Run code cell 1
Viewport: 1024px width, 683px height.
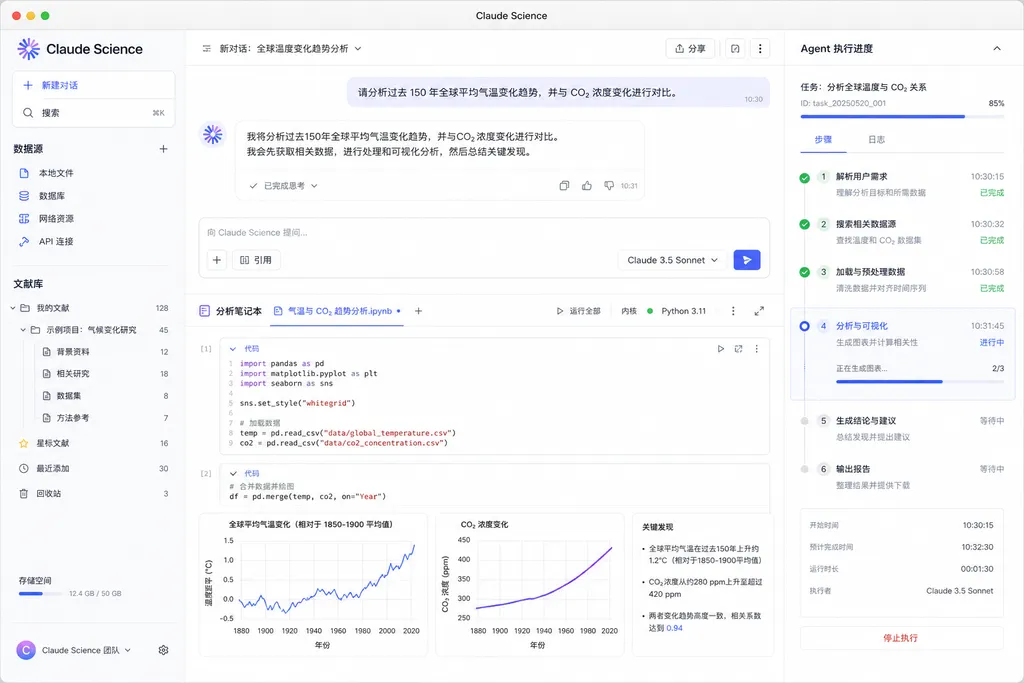pos(720,349)
